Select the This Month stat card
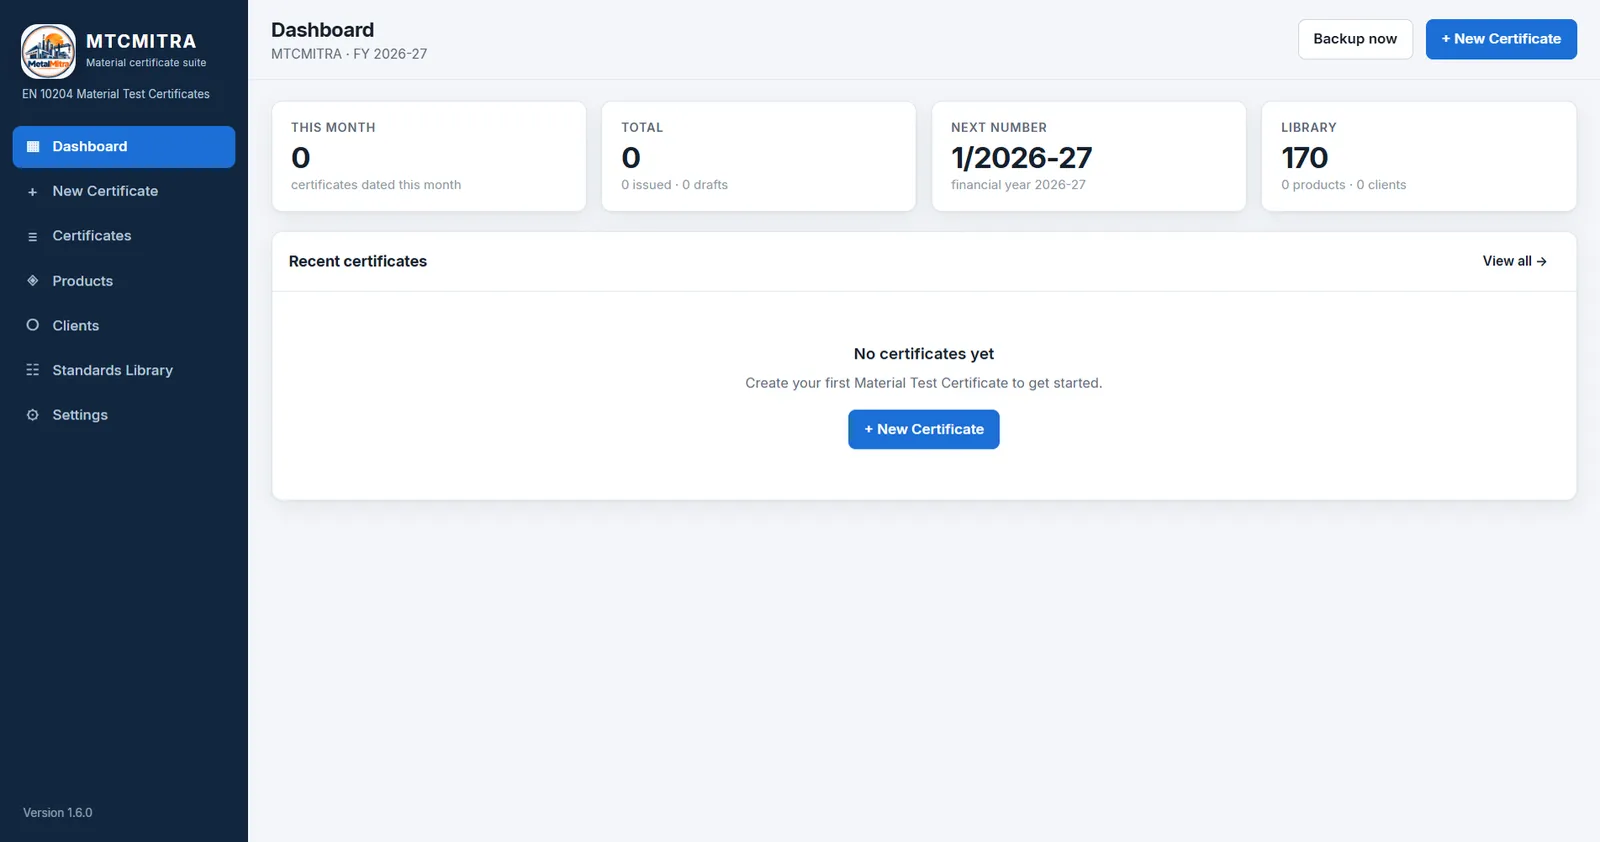Image resolution: width=1600 pixels, height=842 pixels. [429, 156]
